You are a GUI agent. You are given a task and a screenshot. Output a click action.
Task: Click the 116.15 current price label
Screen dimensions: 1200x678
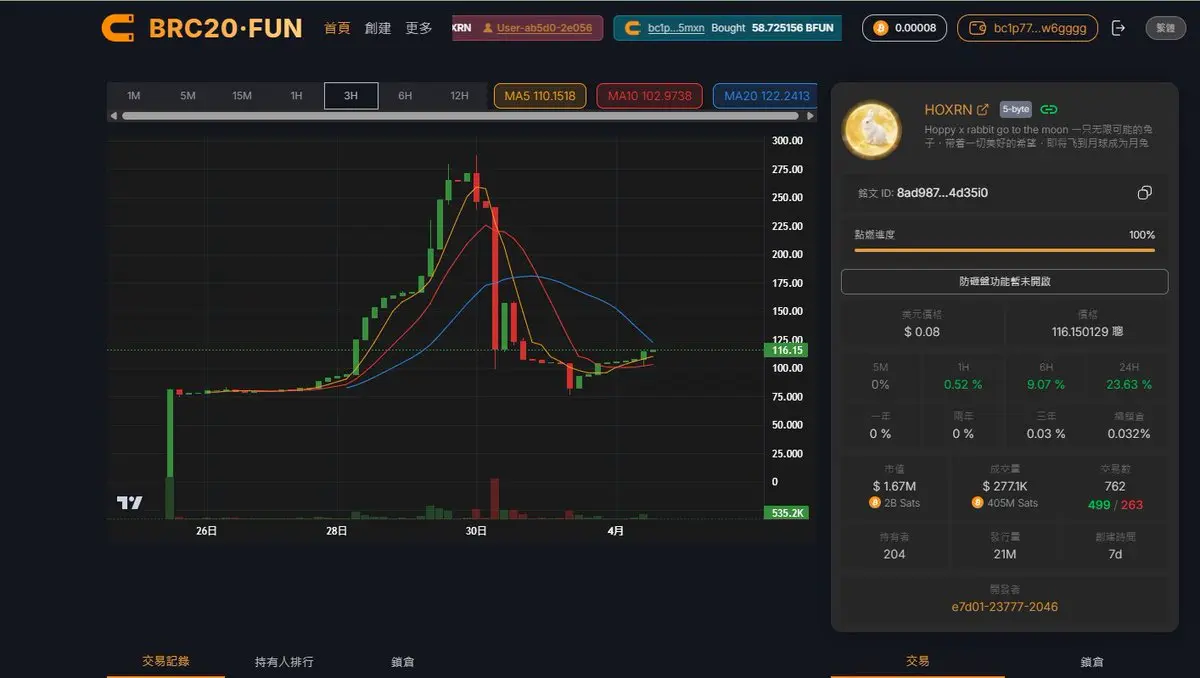click(x=784, y=351)
